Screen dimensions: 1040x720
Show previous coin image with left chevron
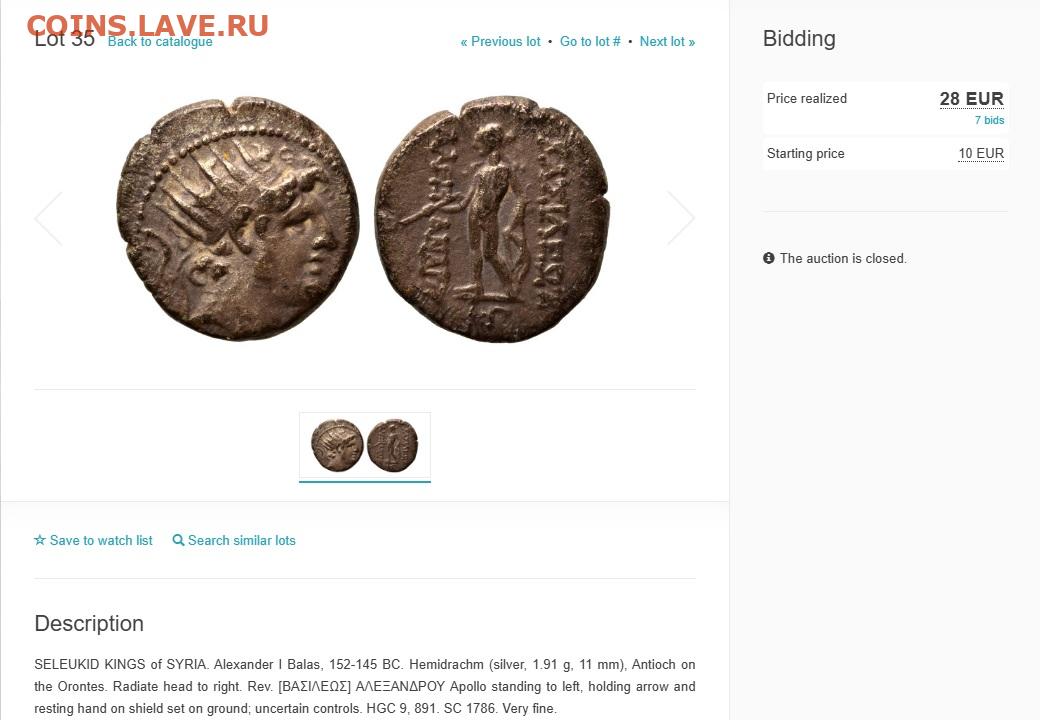(x=48, y=218)
